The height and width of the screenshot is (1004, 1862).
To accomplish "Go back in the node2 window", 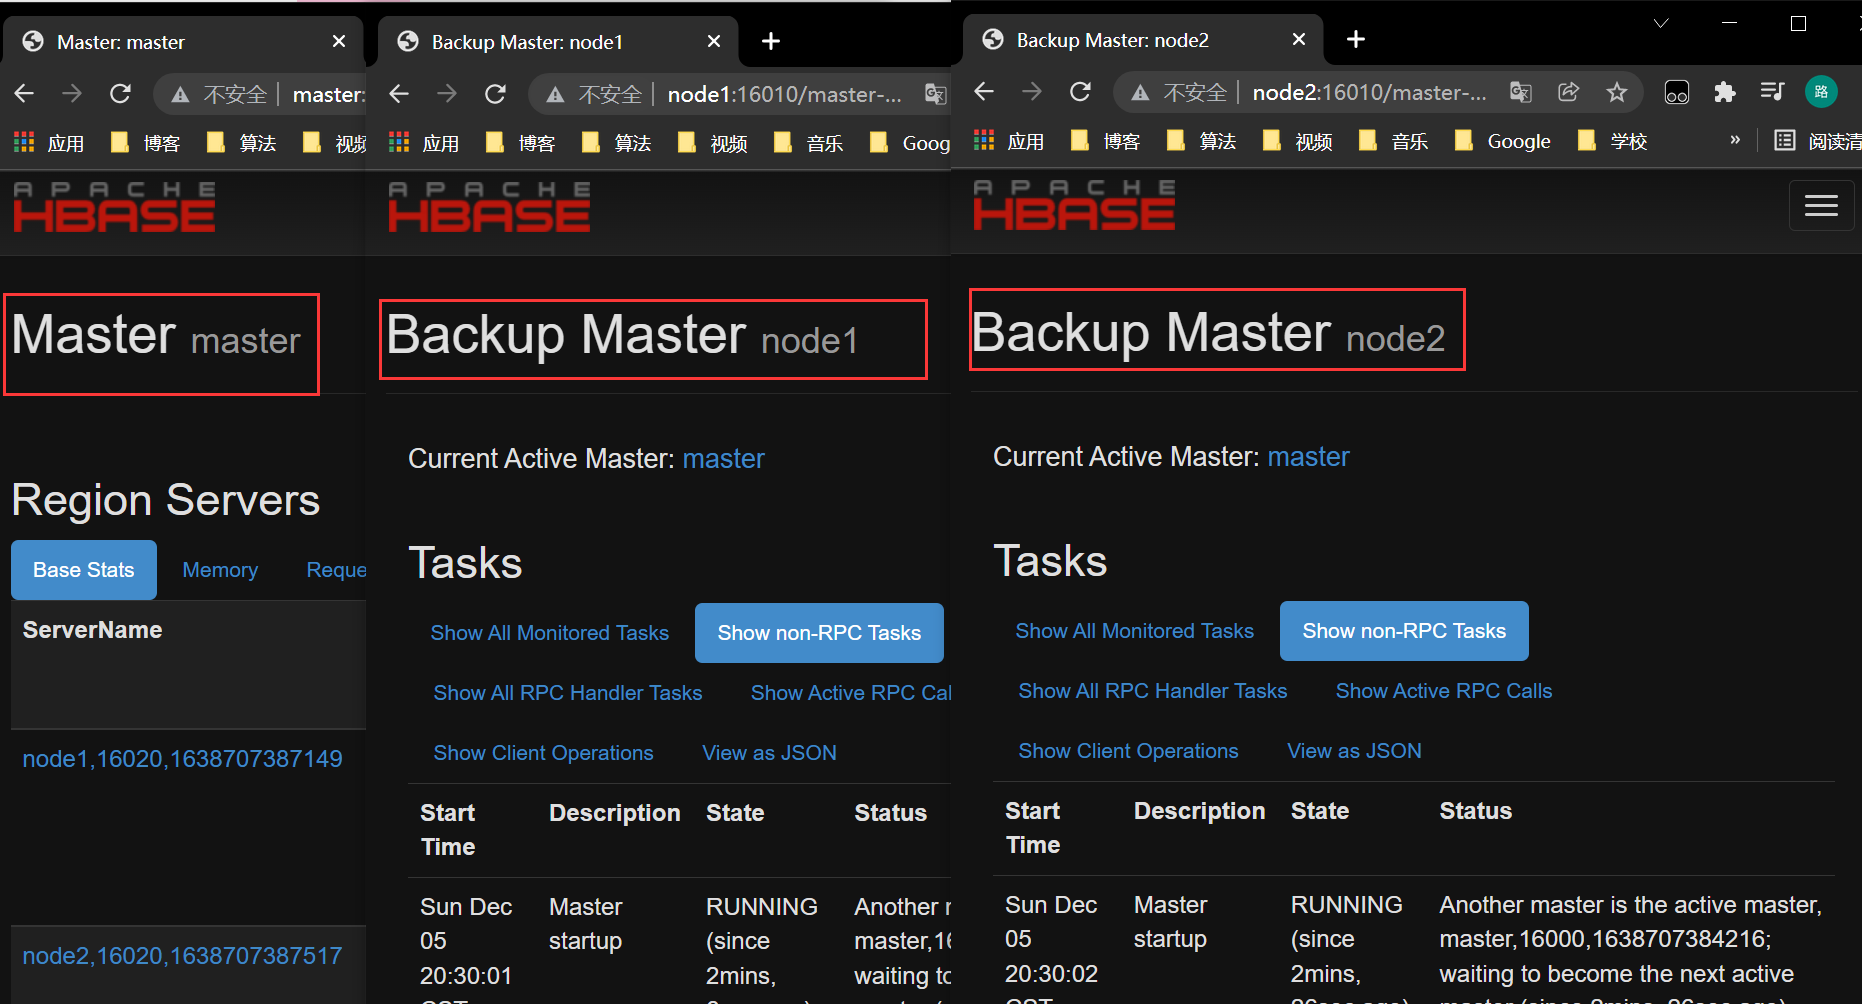I will point(984,92).
